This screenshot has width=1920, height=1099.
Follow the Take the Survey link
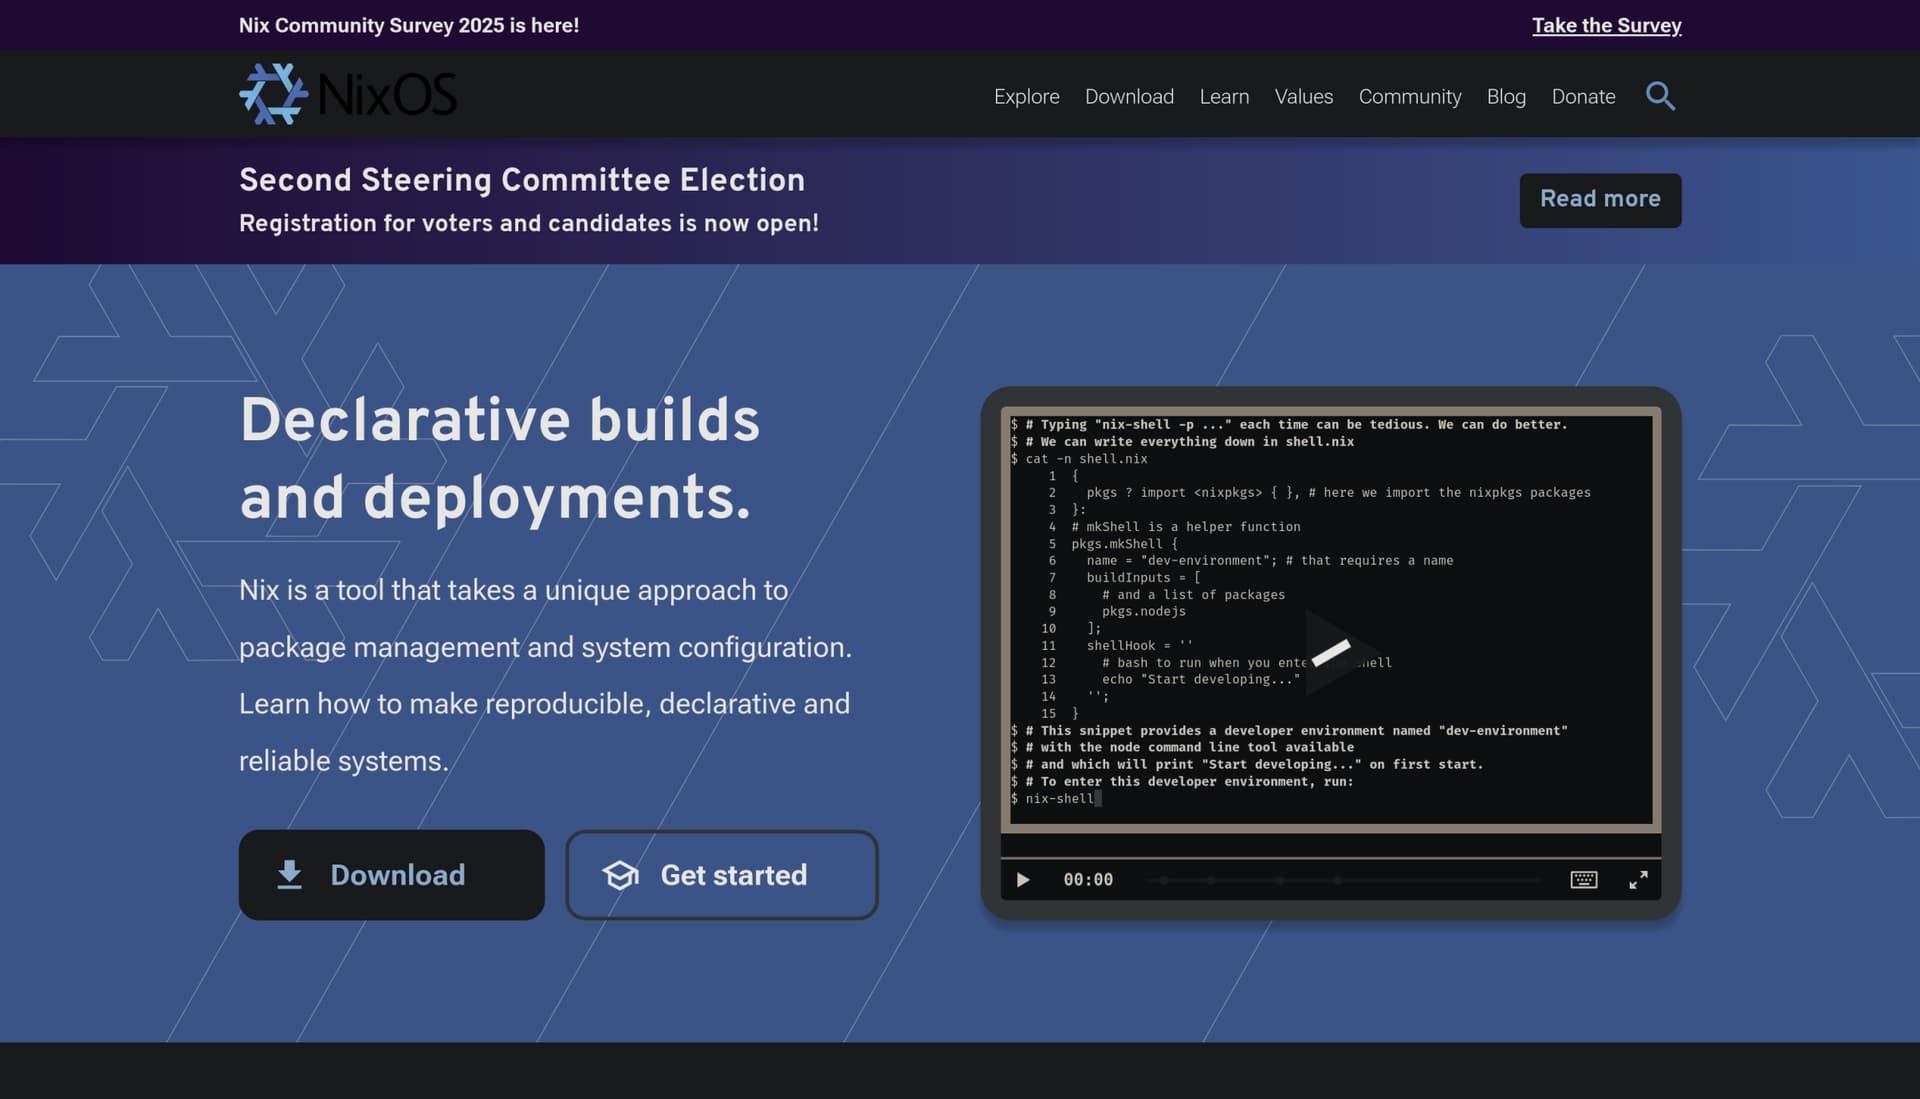pyautogui.click(x=1606, y=25)
